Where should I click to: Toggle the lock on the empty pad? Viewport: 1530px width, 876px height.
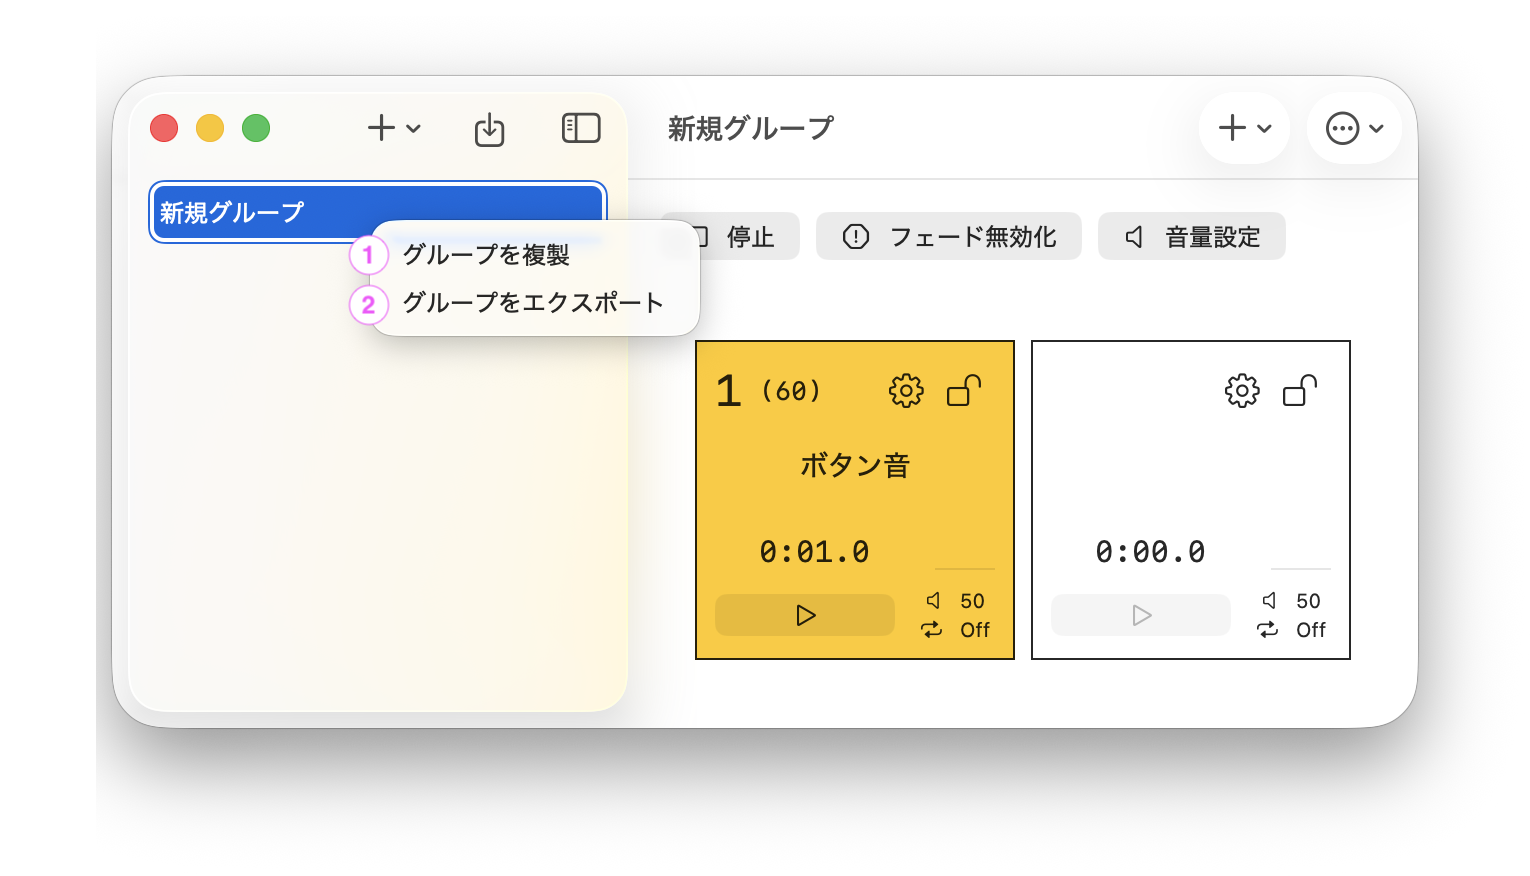[1300, 390]
